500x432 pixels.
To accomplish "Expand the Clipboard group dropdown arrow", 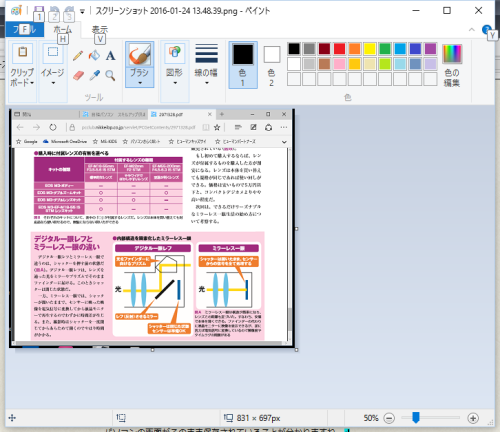I will point(32,83).
